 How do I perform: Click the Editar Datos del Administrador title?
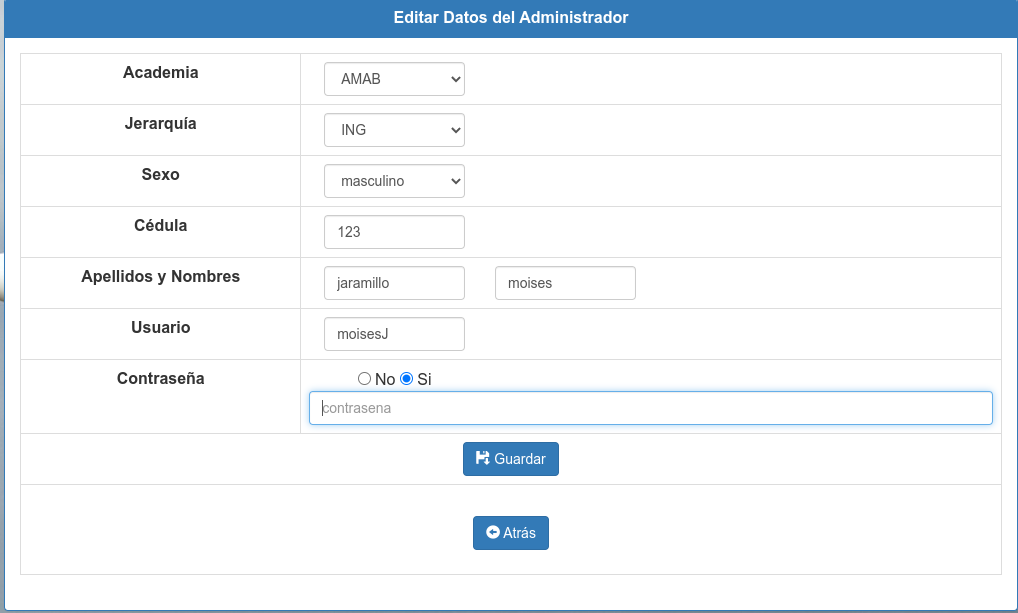[509, 18]
